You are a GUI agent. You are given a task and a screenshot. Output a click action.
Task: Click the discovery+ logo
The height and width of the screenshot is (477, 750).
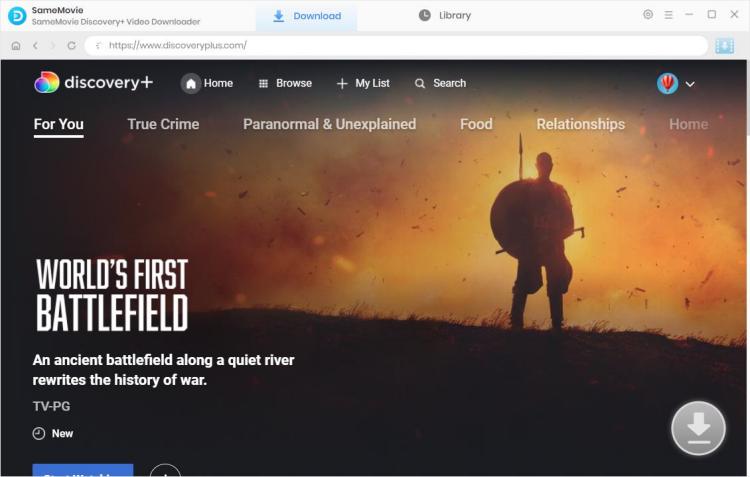(x=93, y=83)
